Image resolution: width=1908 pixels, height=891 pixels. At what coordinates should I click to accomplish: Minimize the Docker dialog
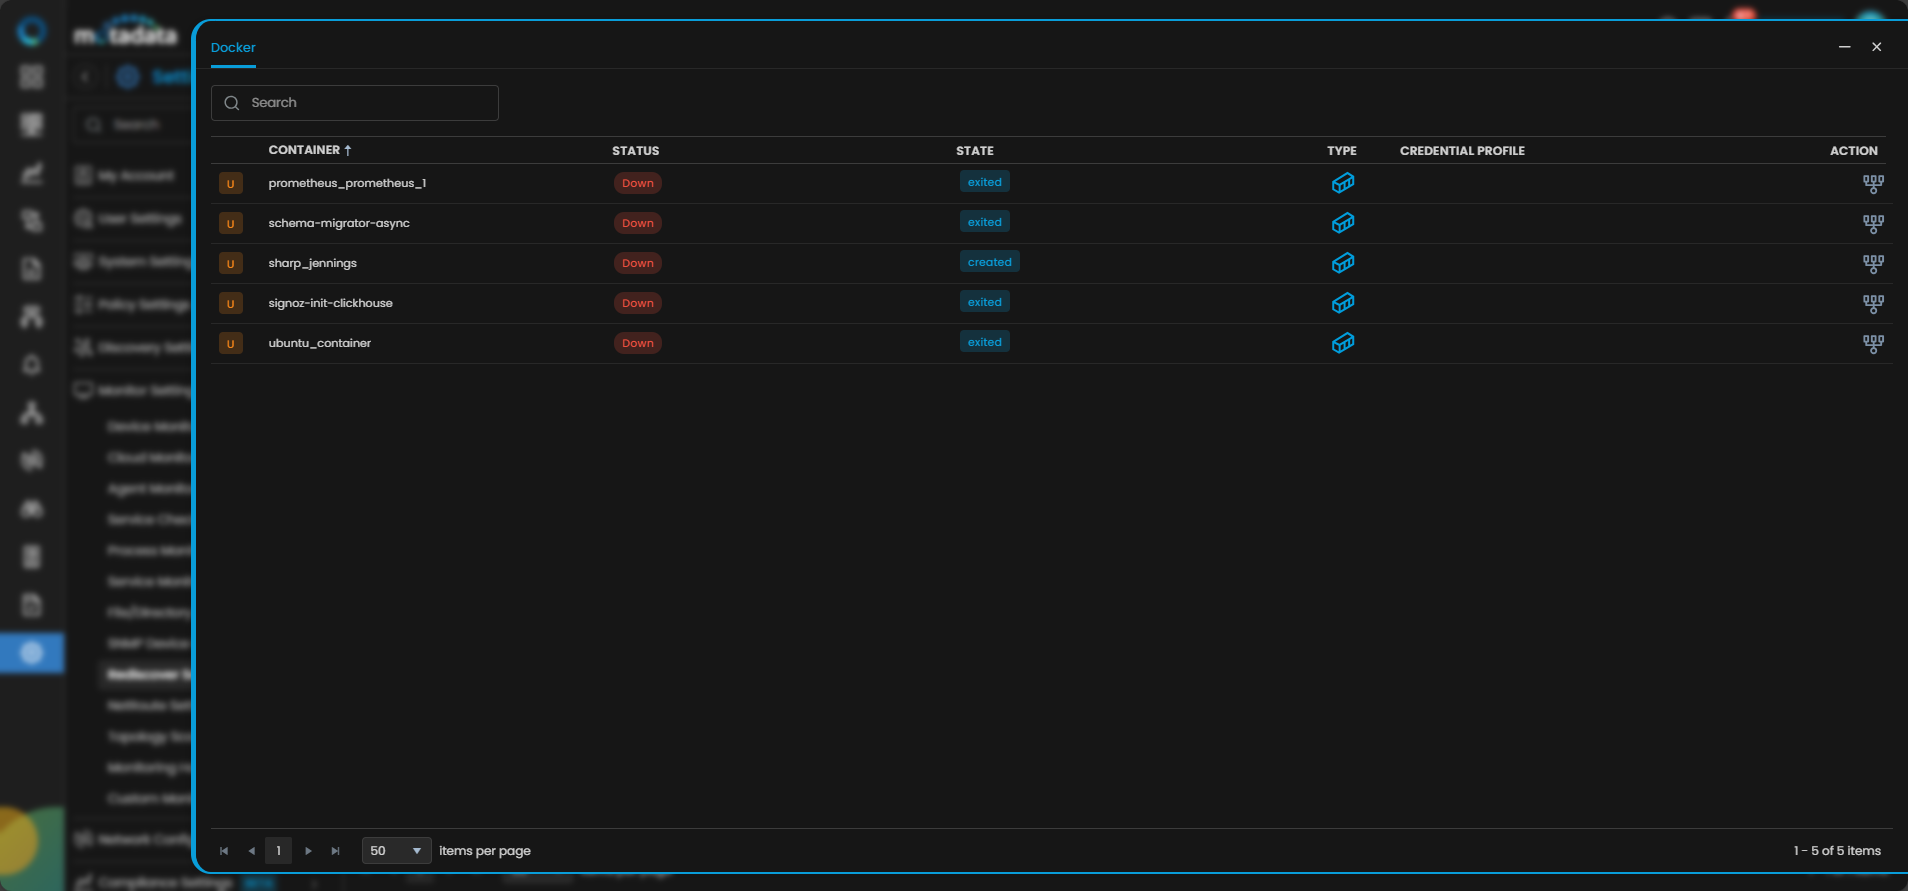point(1845,47)
